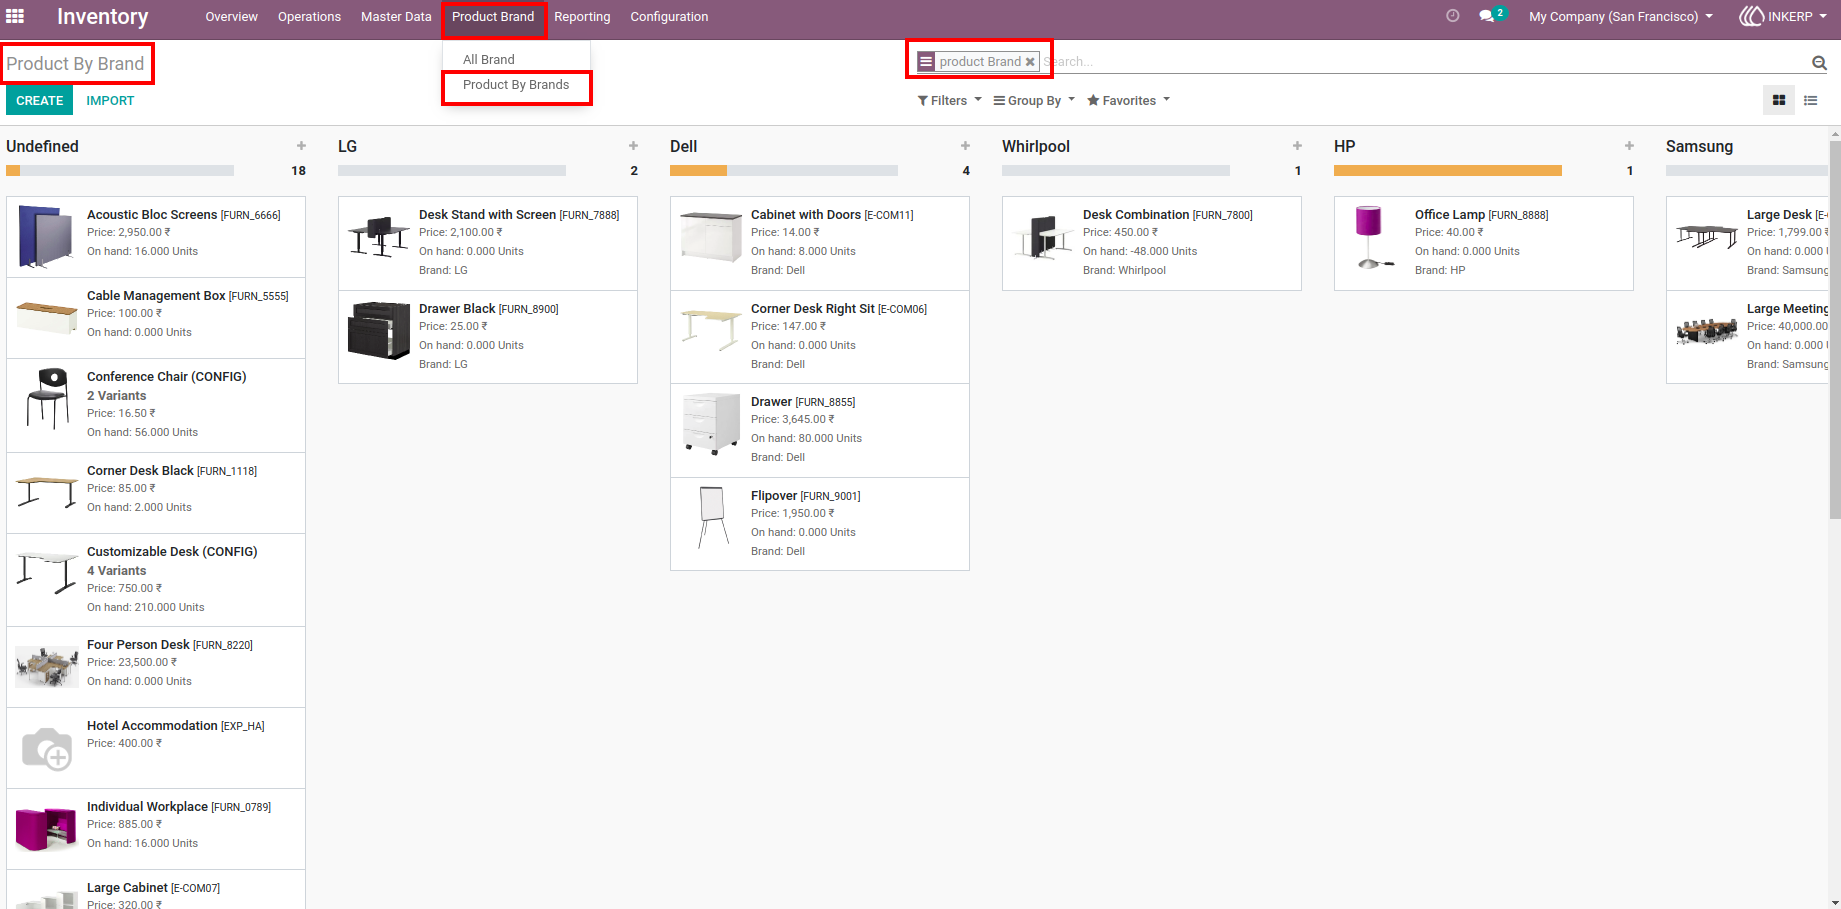The width and height of the screenshot is (1841, 909).
Task: Open the Filters dropdown
Action: pyautogui.click(x=950, y=100)
